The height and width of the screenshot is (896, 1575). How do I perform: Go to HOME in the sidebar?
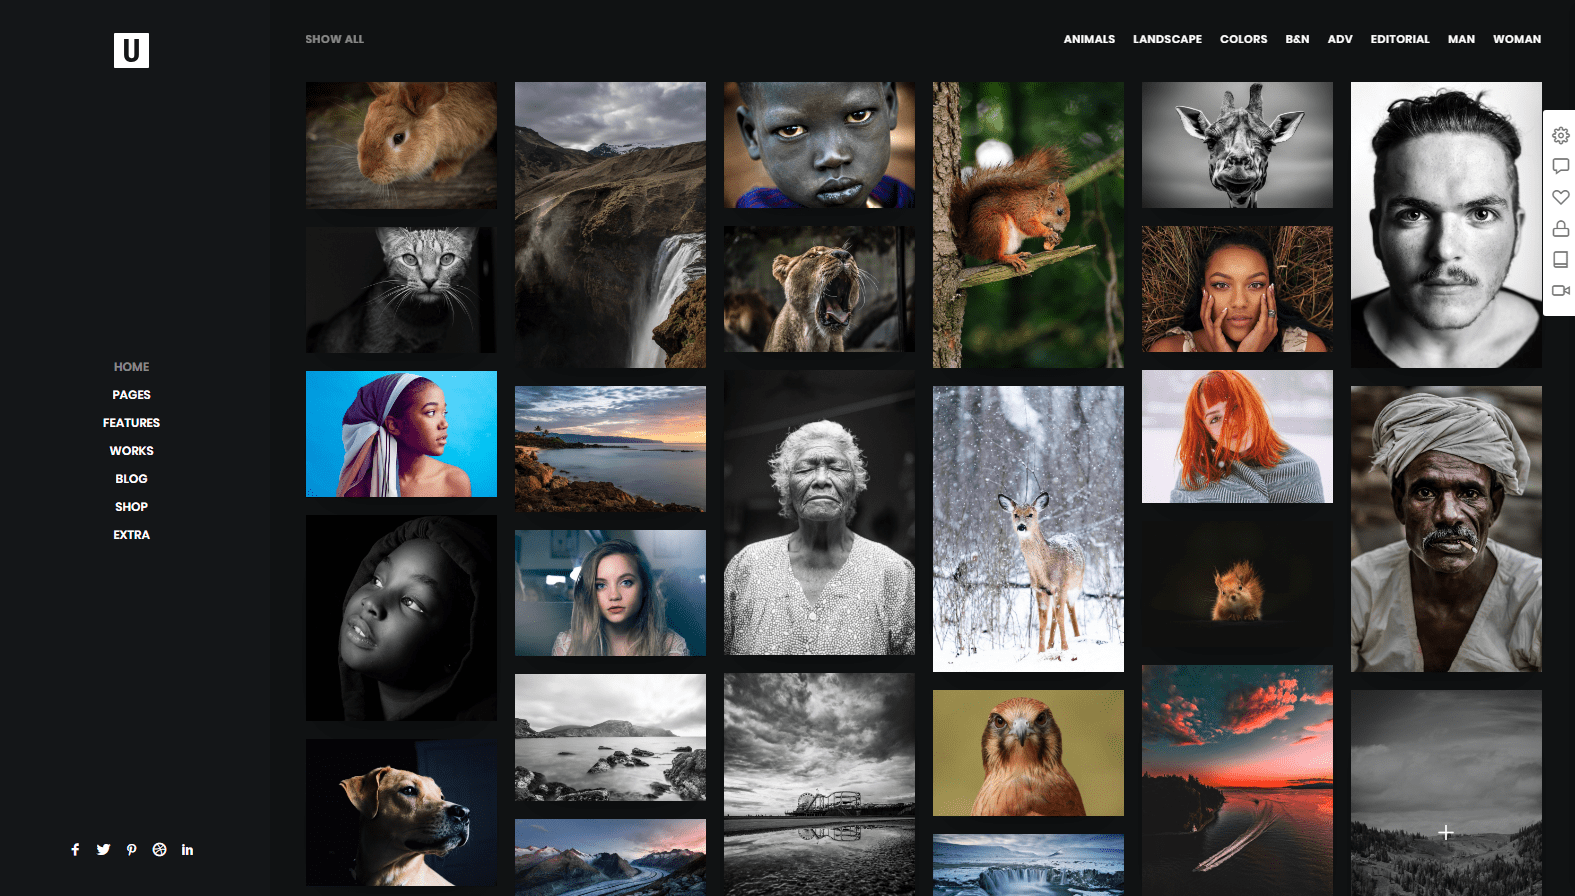click(131, 367)
